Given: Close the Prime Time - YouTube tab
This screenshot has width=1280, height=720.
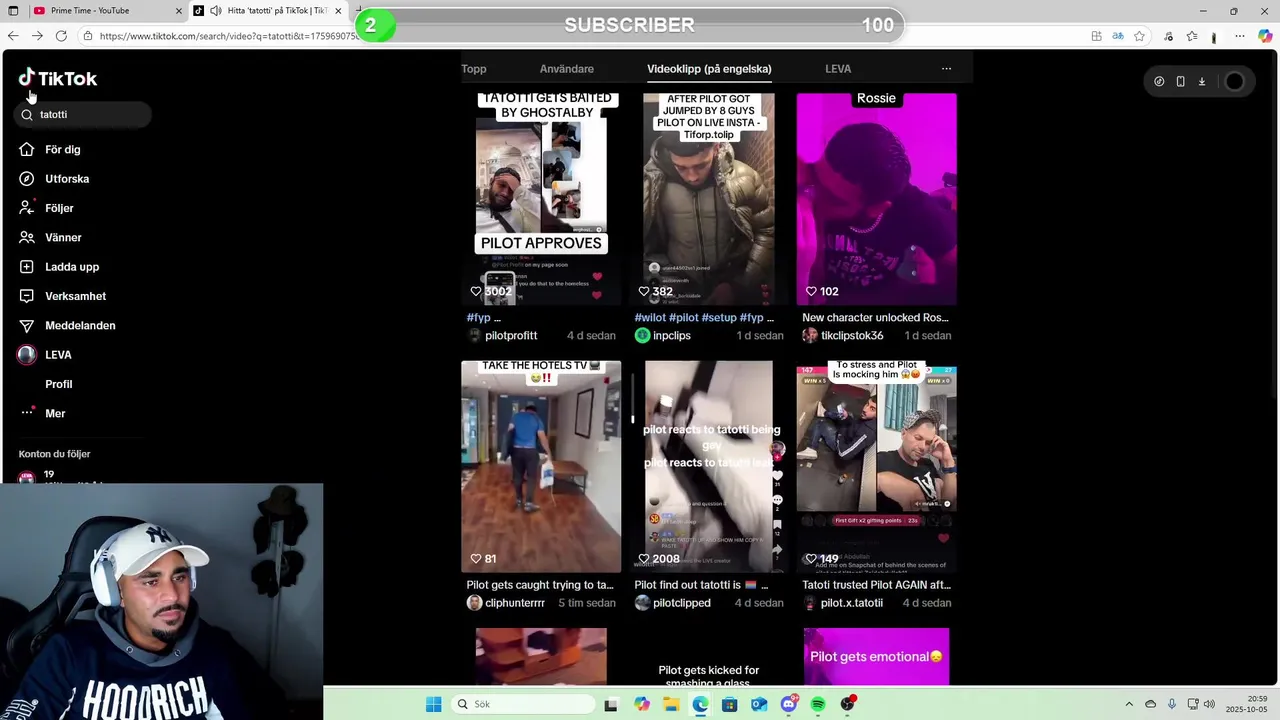Looking at the screenshot, I should [179, 11].
